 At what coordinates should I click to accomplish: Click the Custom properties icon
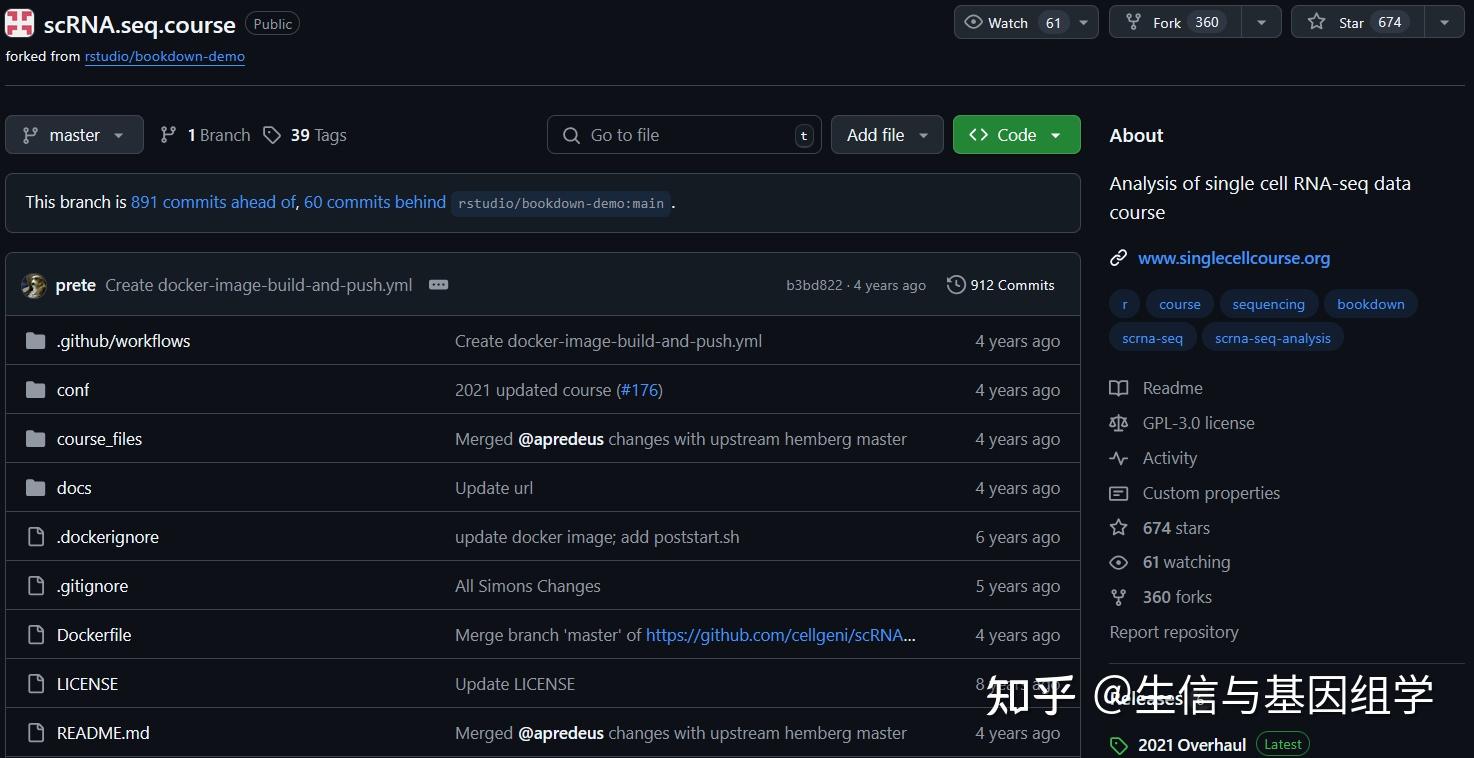(x=1119, y=493)
